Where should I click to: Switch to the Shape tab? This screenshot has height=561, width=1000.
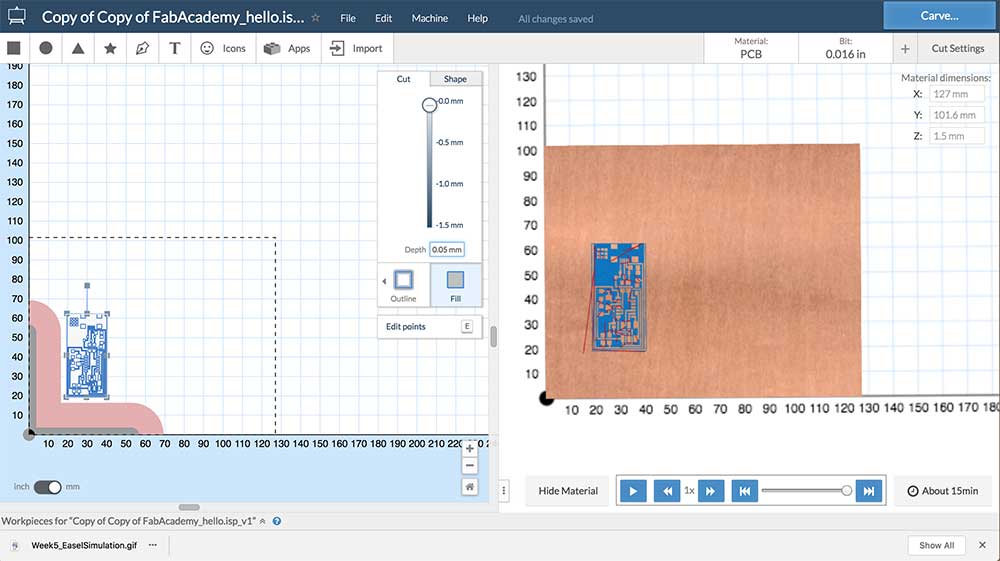[x=455, y=79]
